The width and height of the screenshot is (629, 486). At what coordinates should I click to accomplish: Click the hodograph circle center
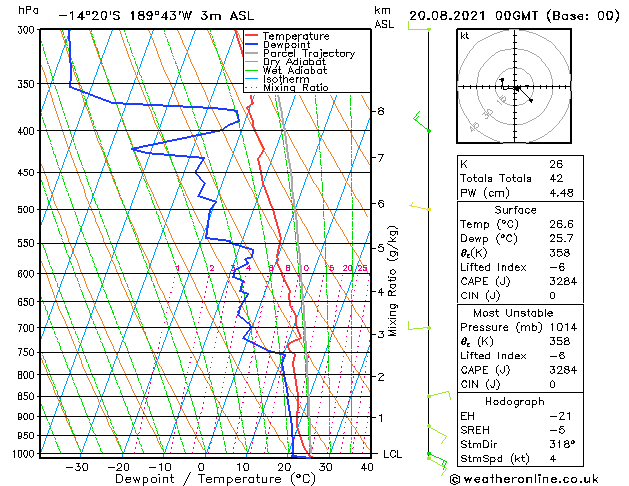coord(515,87)
